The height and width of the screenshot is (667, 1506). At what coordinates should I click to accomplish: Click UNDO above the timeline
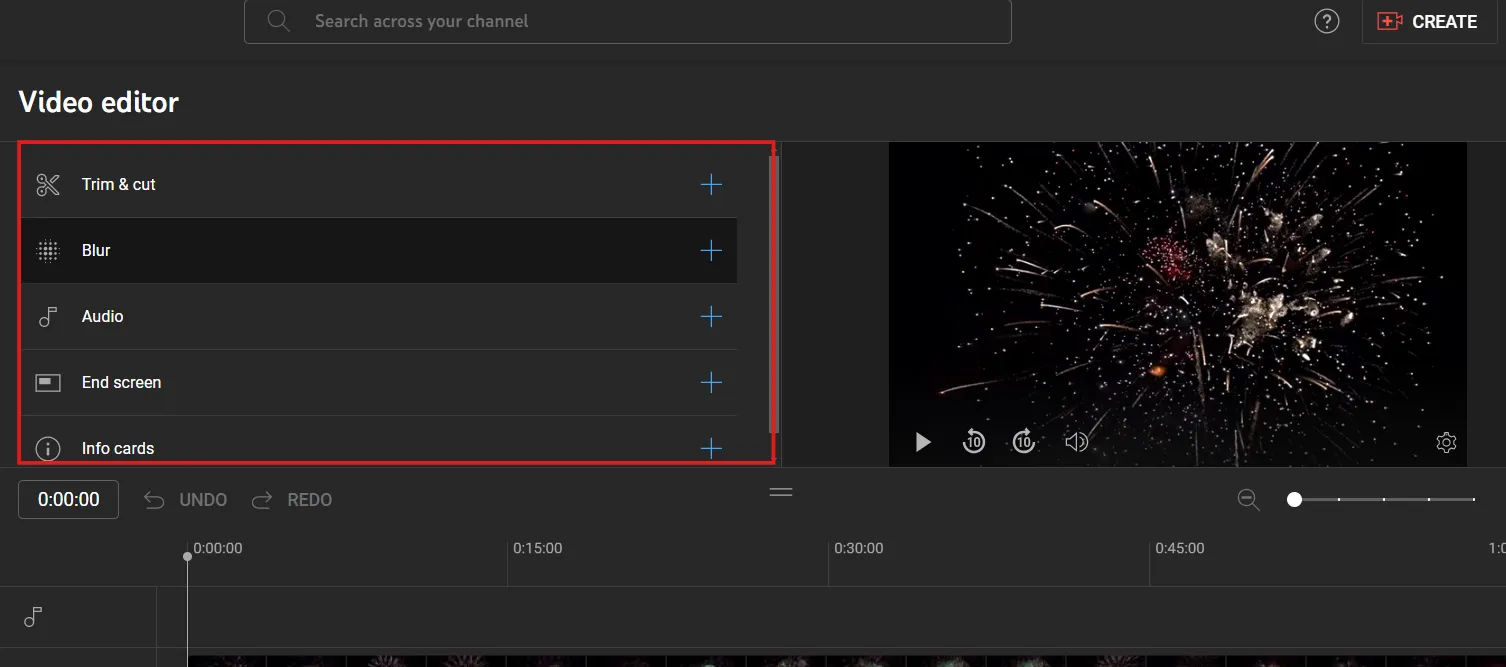coord(202,499)
